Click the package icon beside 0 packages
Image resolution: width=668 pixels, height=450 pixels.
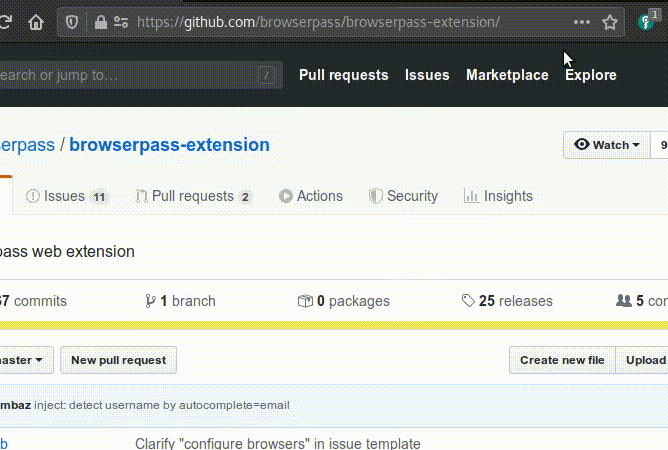(x=305, y=301)
